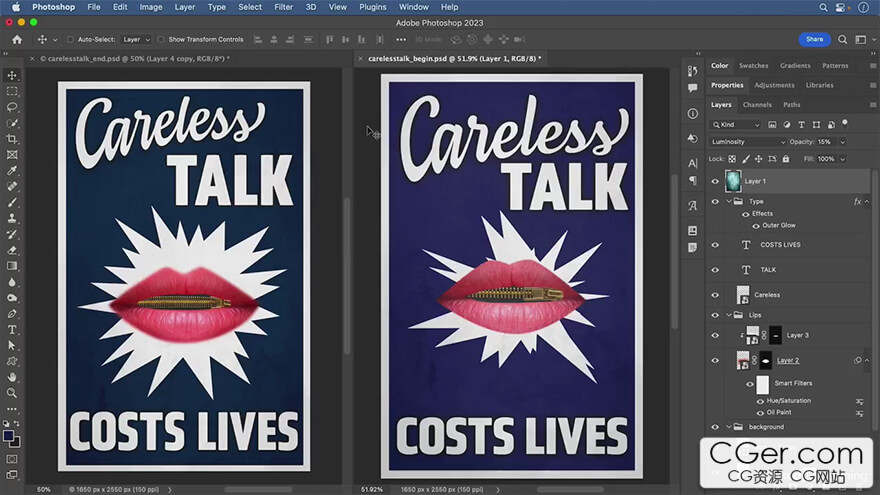Viewport: 880px width, 495px height.
Task: Toggle Oil Paint smart filter visibility
Action: pos(760,413)
